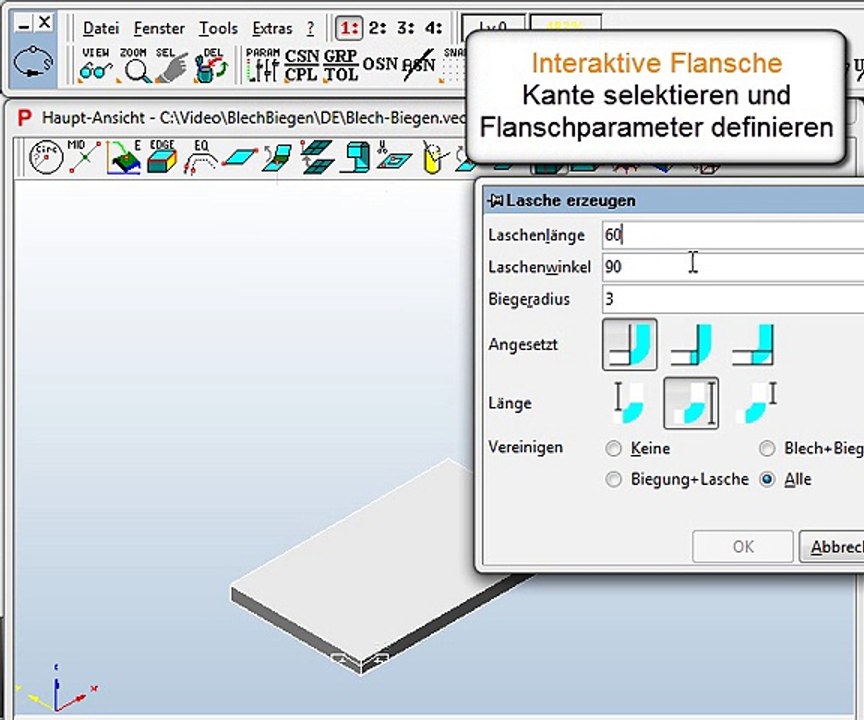Image resolution: width=864 pixels, height=720 pixels.
Task: Select the EDGE box tool
Action: [162, 158]
